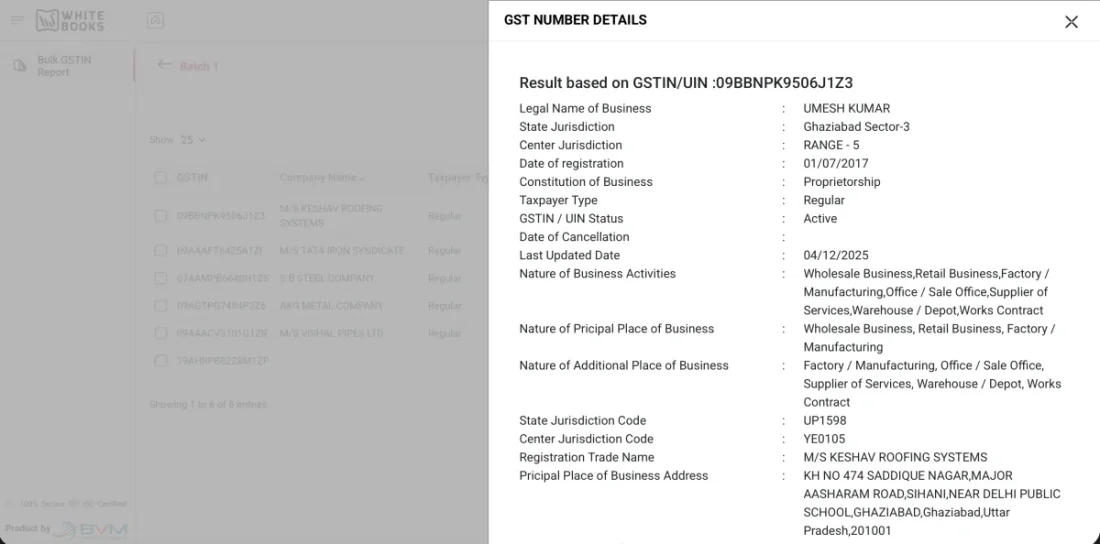Click company name M/S VISHAL PIPES LTD

click(331, 333)
